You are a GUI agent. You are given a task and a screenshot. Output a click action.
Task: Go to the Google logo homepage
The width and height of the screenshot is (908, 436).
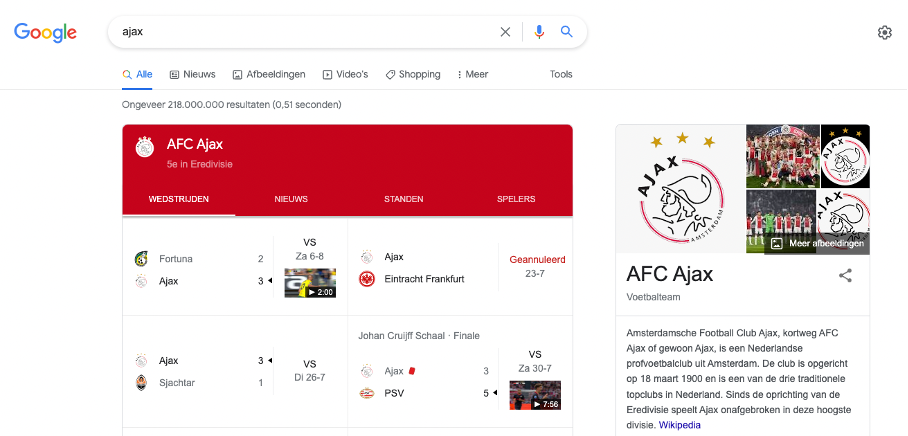point(45,32)
